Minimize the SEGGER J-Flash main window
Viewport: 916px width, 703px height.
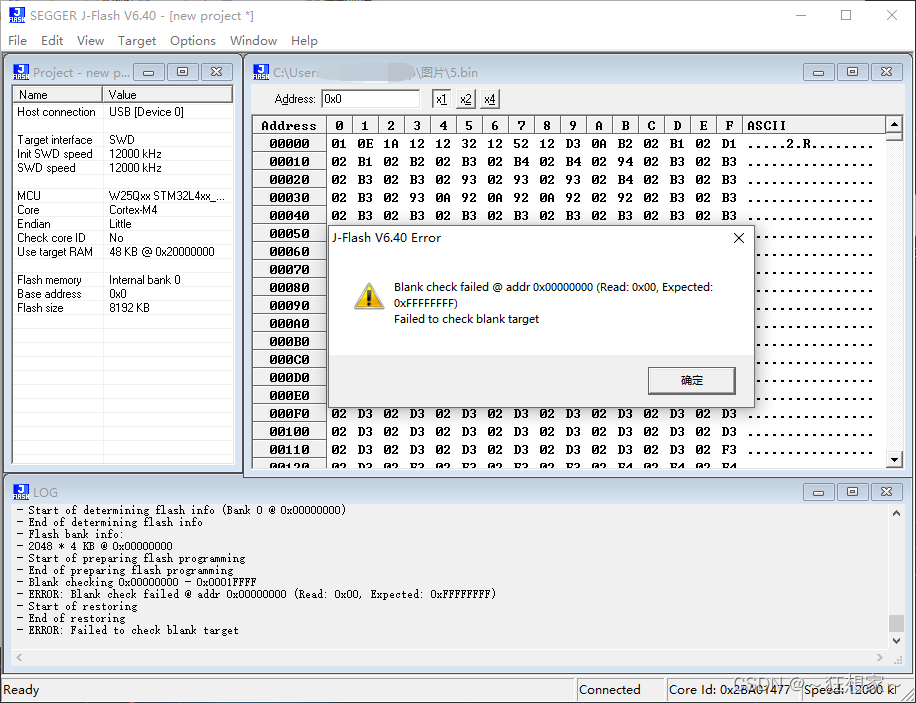[801, 15]
